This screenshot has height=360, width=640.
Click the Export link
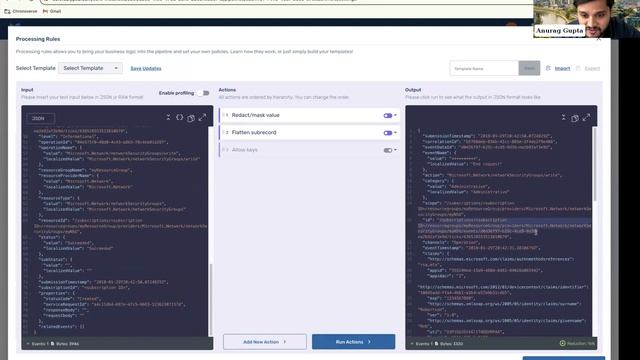592,69
